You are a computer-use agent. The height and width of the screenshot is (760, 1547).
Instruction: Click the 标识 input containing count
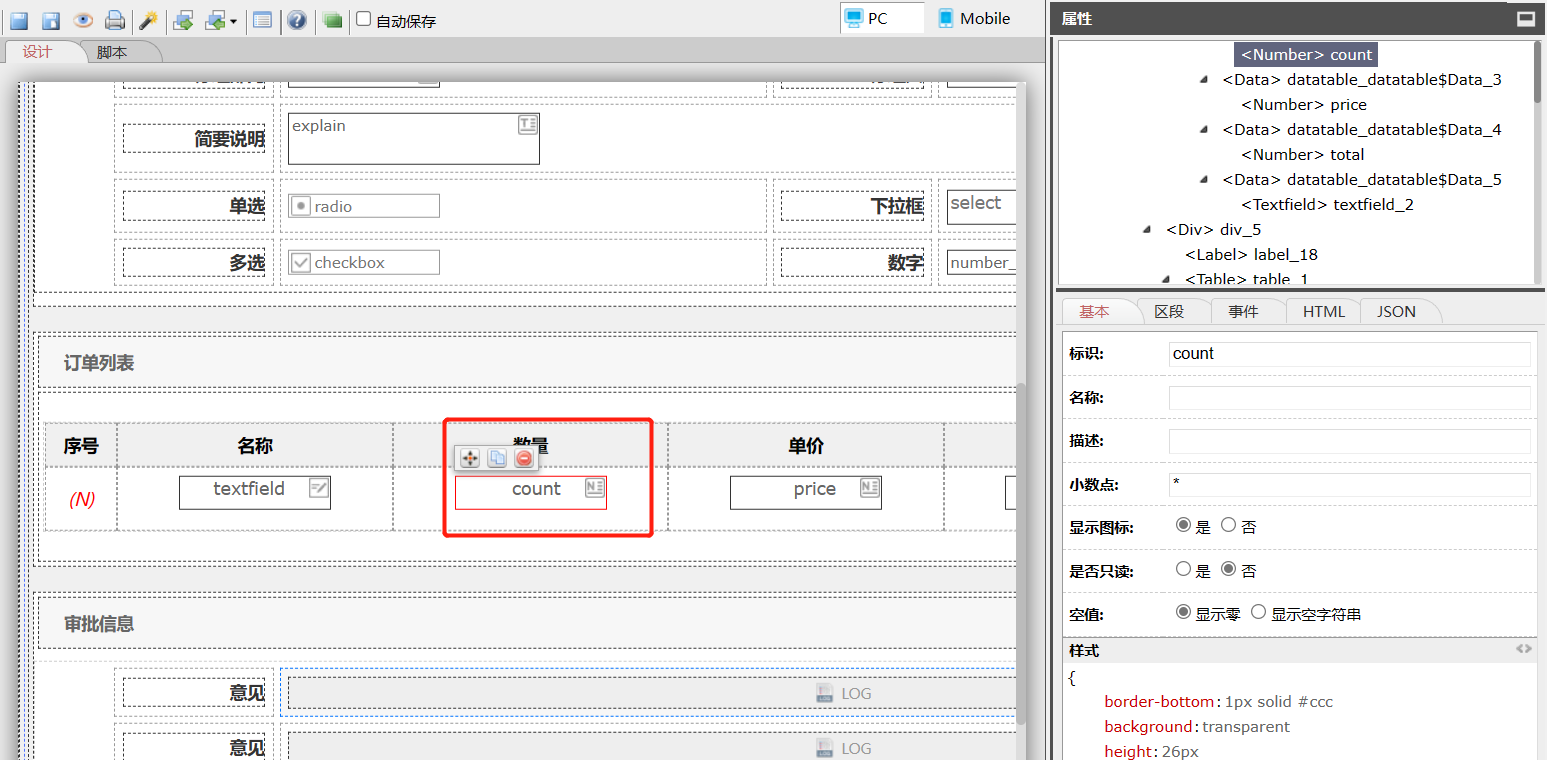(1349, 354)
